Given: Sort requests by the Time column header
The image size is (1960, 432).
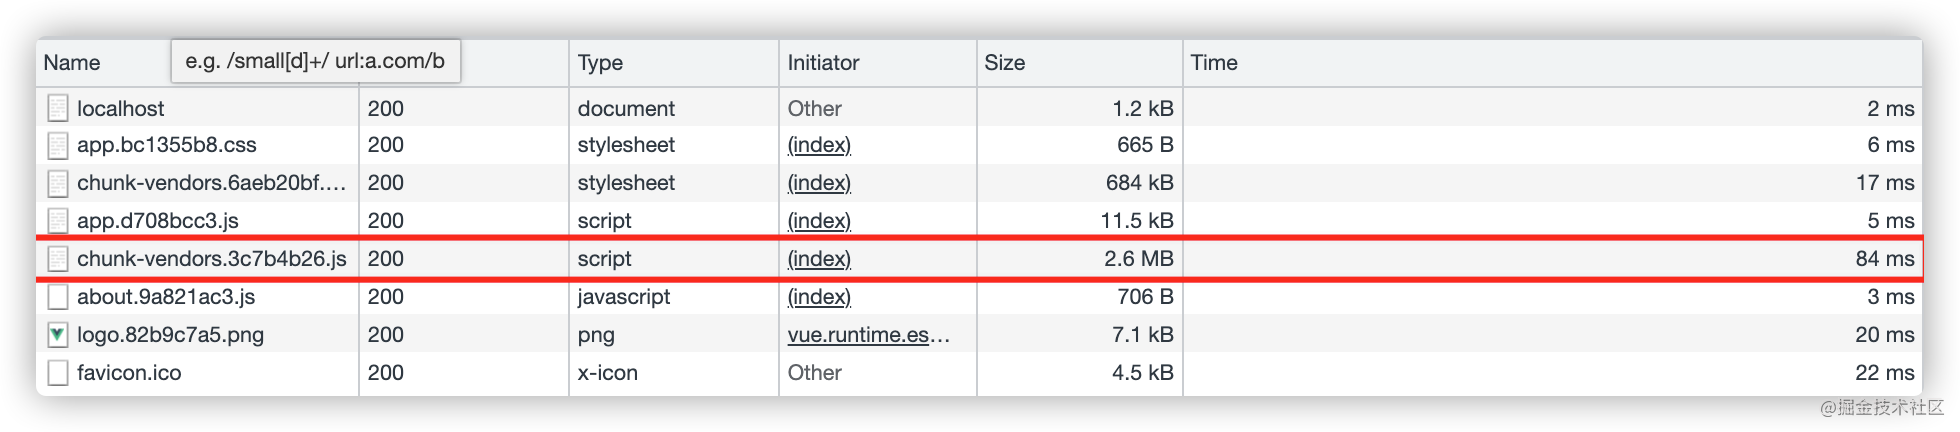Looking at the screenshot, I should (x=1213, y=63).
